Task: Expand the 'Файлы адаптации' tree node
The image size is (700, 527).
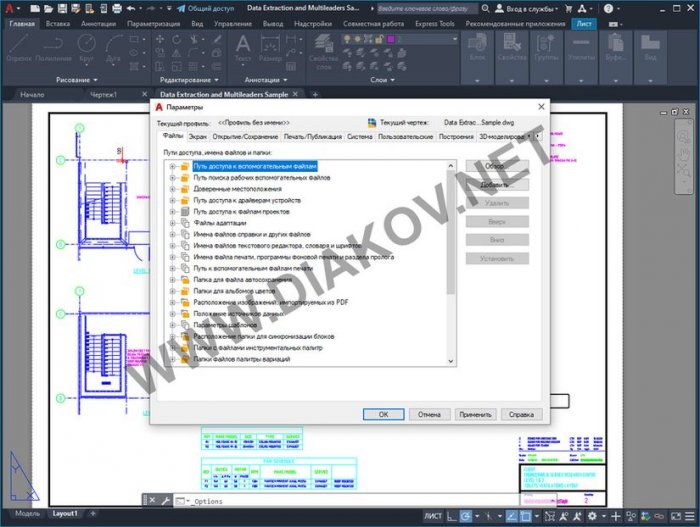Action: (x=172, y=223)
